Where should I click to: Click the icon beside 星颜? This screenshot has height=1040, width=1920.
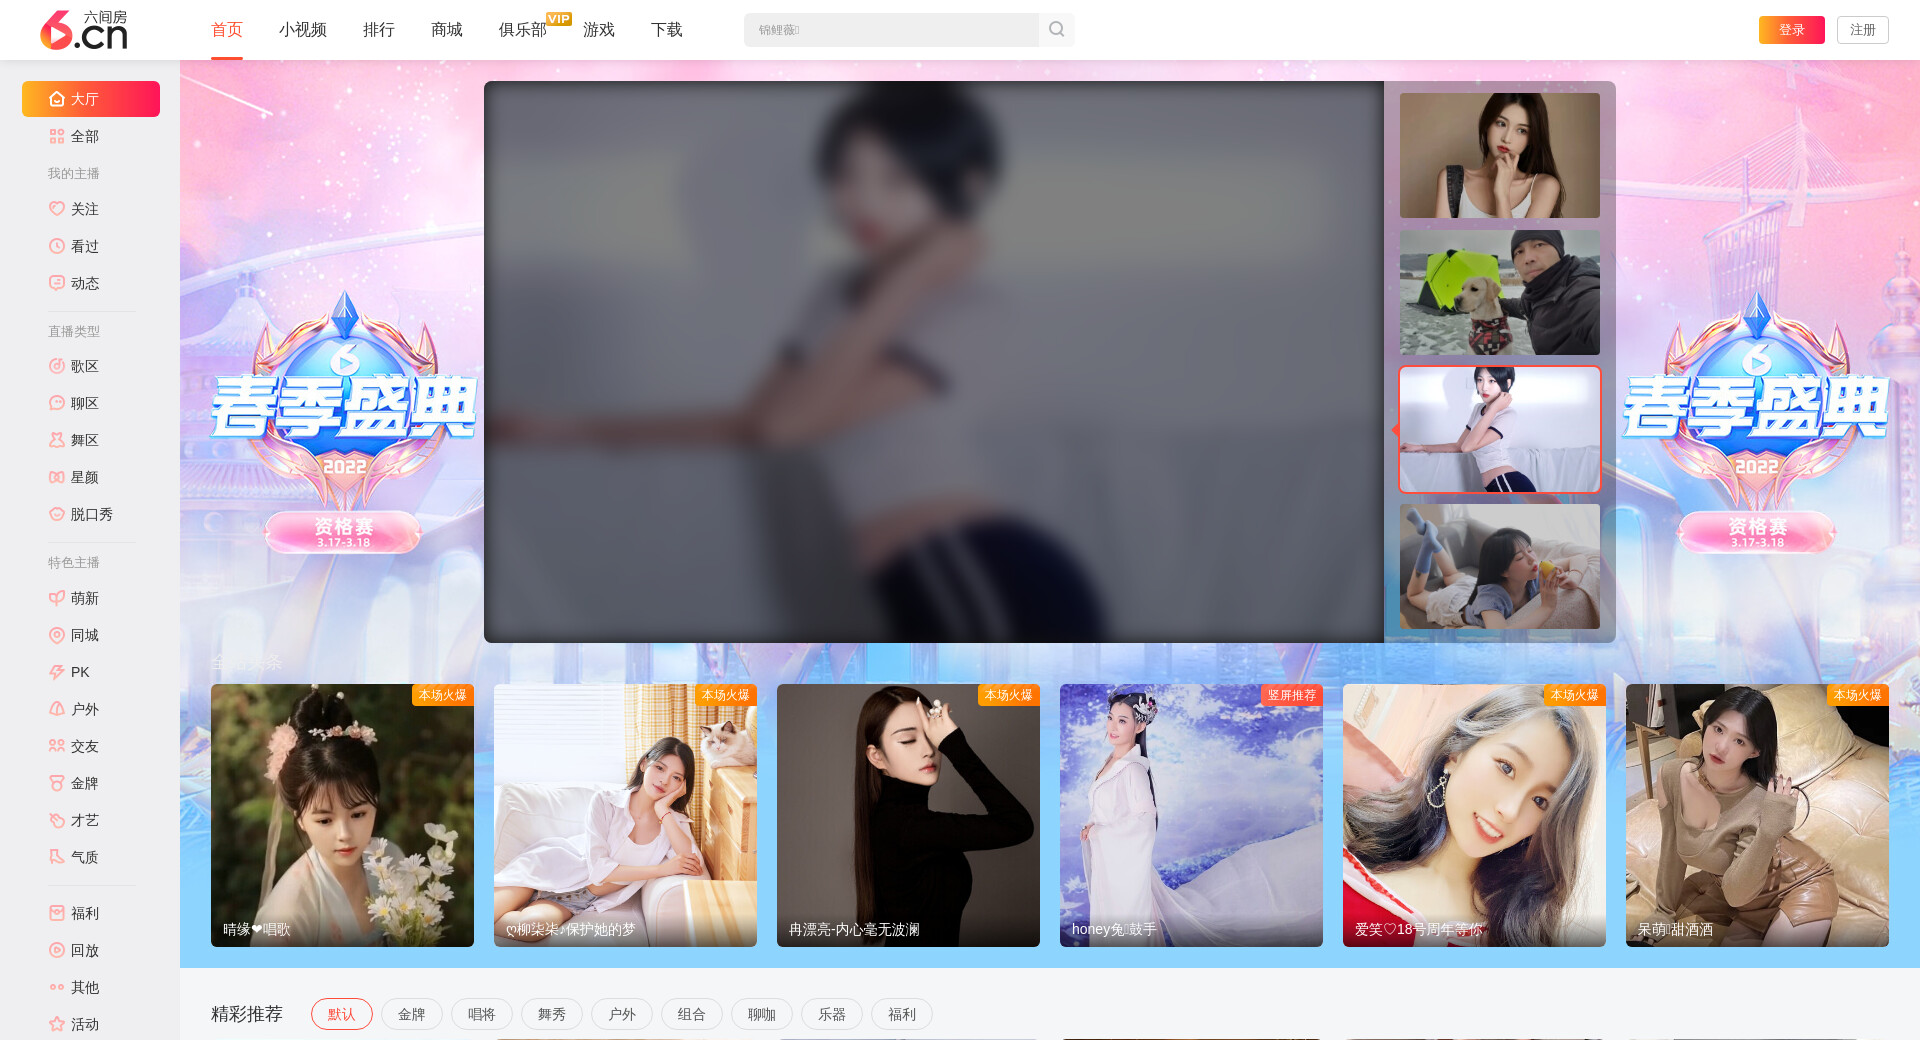(x=57, y=477)
